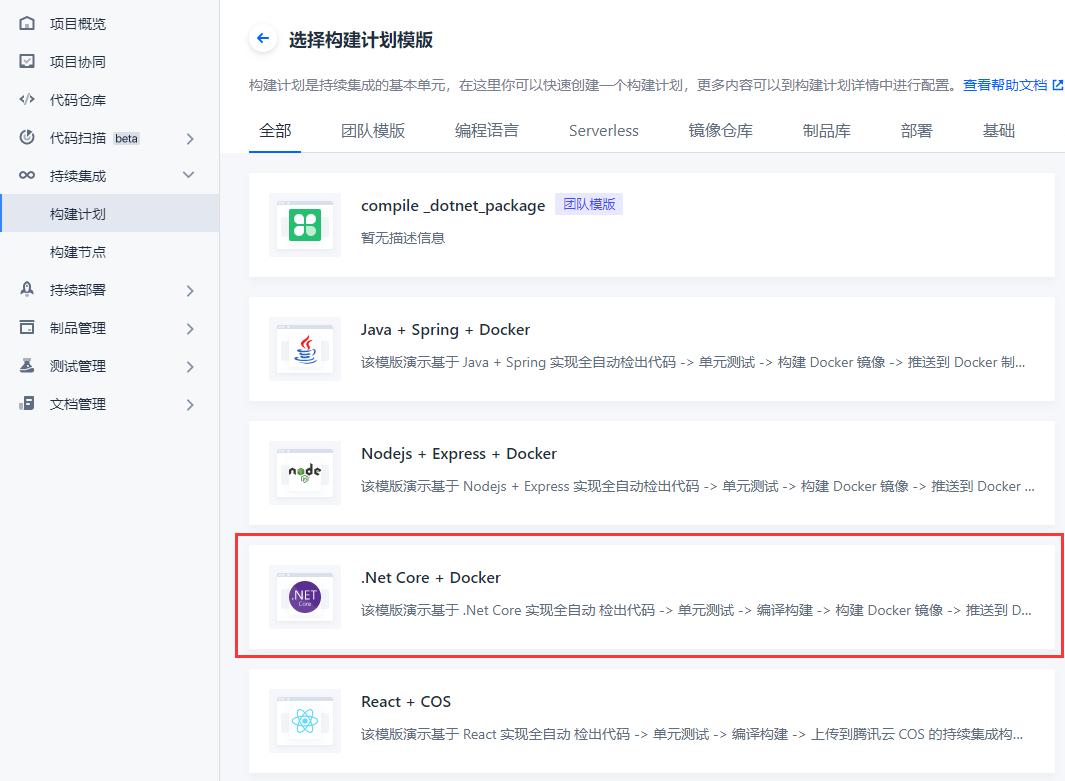Click the Node.js template icon

pos(305,473)
